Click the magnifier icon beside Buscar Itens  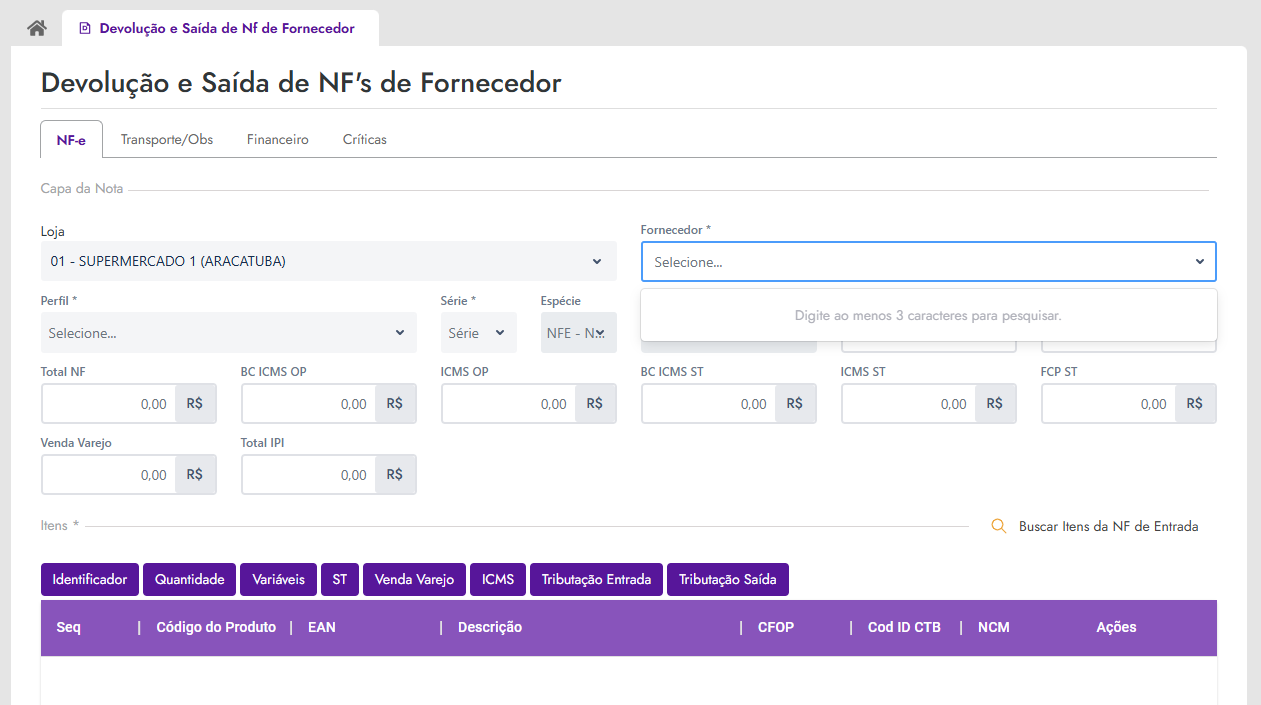[x=998, y=526]
